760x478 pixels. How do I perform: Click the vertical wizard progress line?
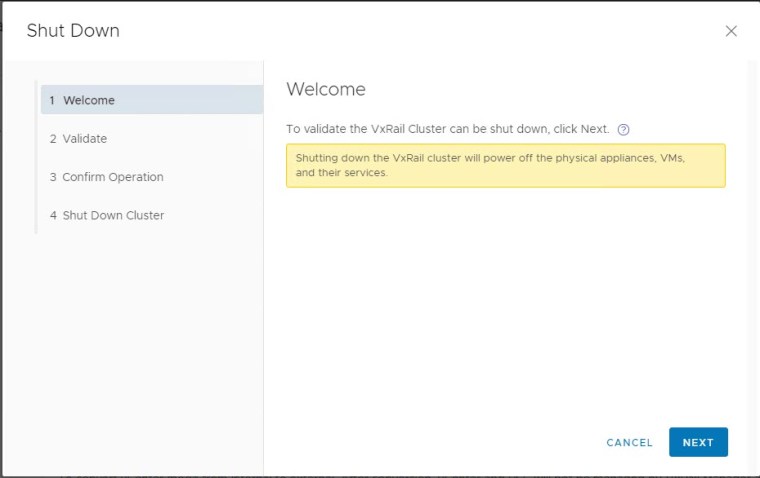[36, 158]
